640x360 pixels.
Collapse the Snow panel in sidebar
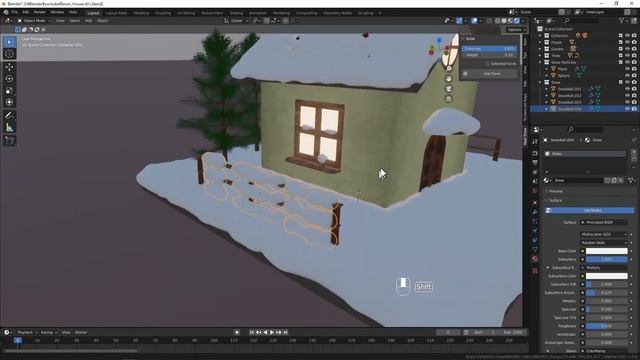469,39
